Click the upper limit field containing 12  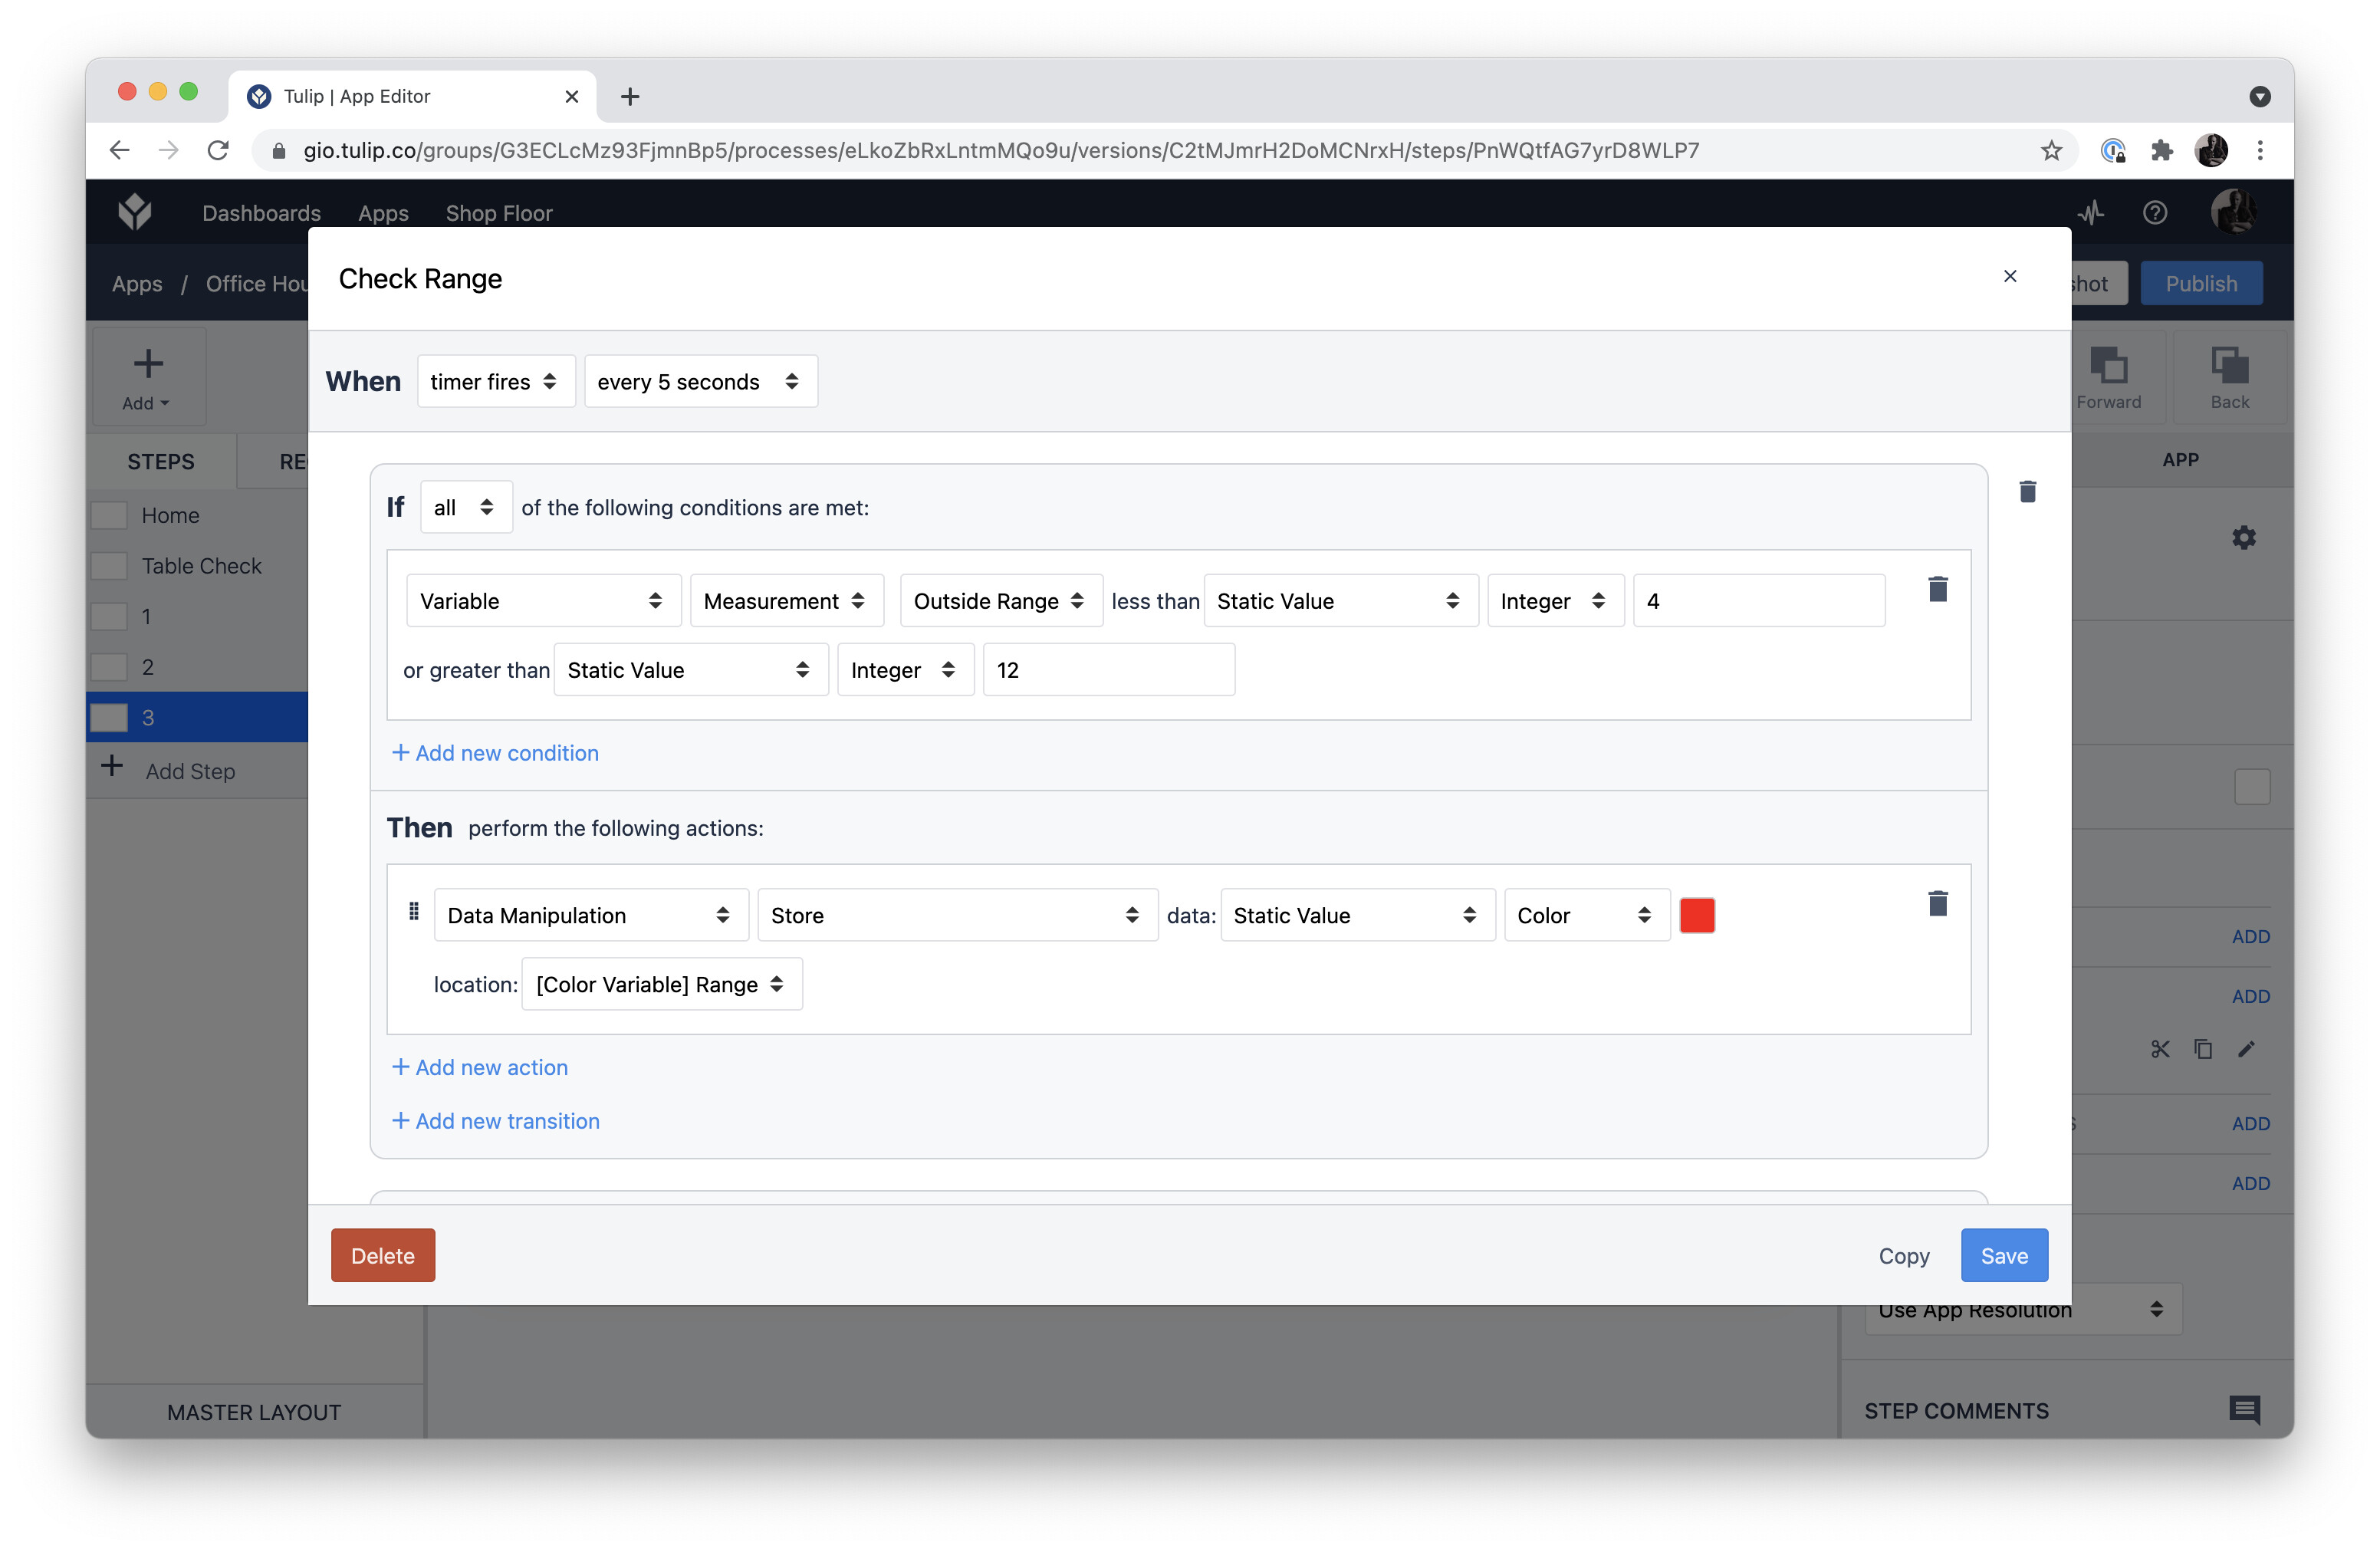[x=1107, y=670]
